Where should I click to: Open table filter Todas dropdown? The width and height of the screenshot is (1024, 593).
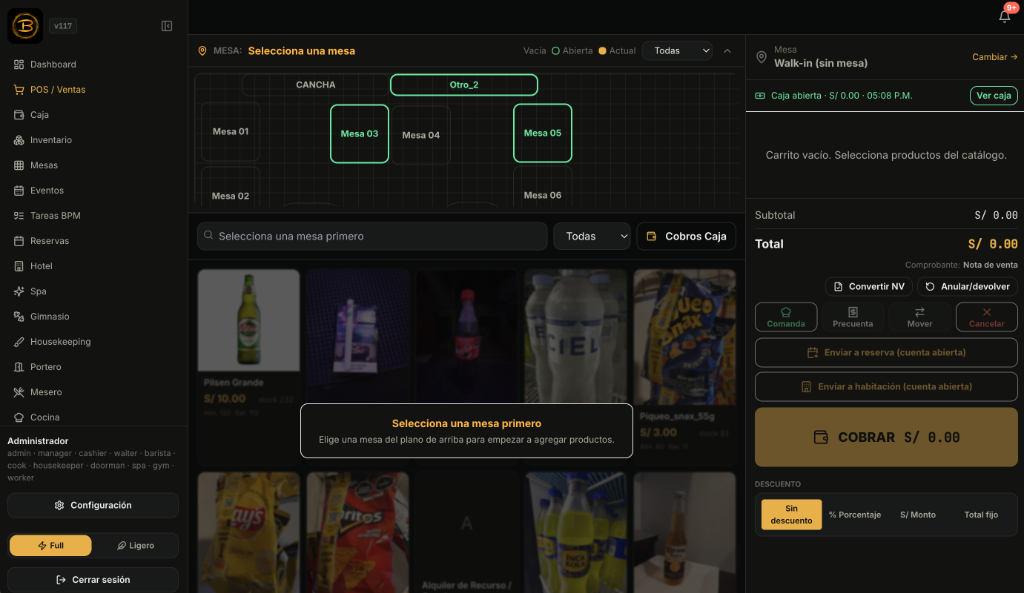677,51
